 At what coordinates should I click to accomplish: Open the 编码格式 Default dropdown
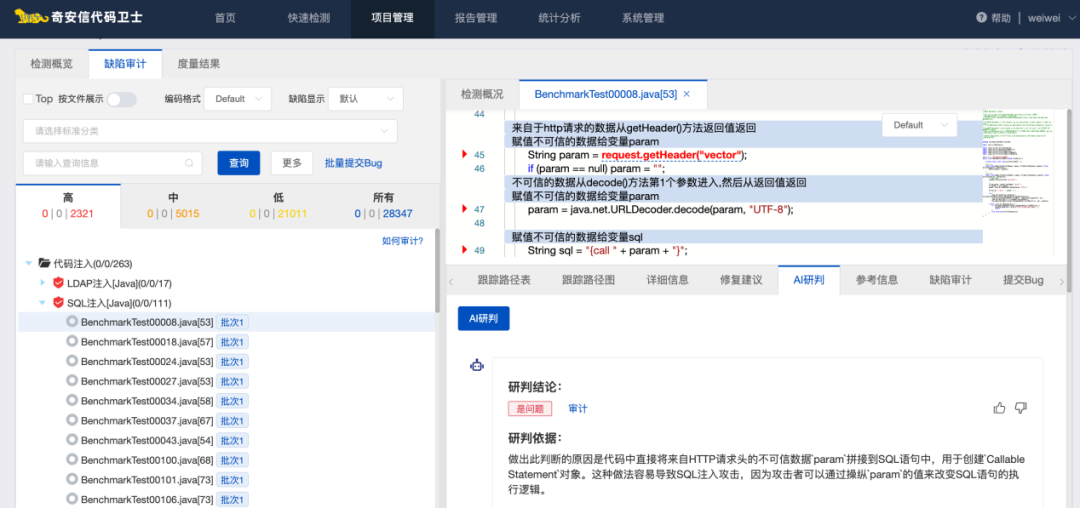240,99
